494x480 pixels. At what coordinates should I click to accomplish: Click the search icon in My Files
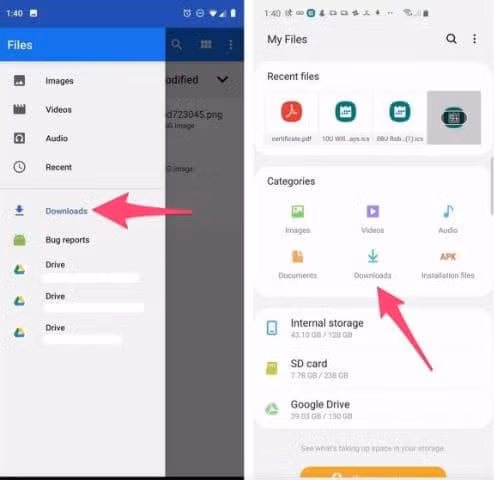click(x=451, y=39)
